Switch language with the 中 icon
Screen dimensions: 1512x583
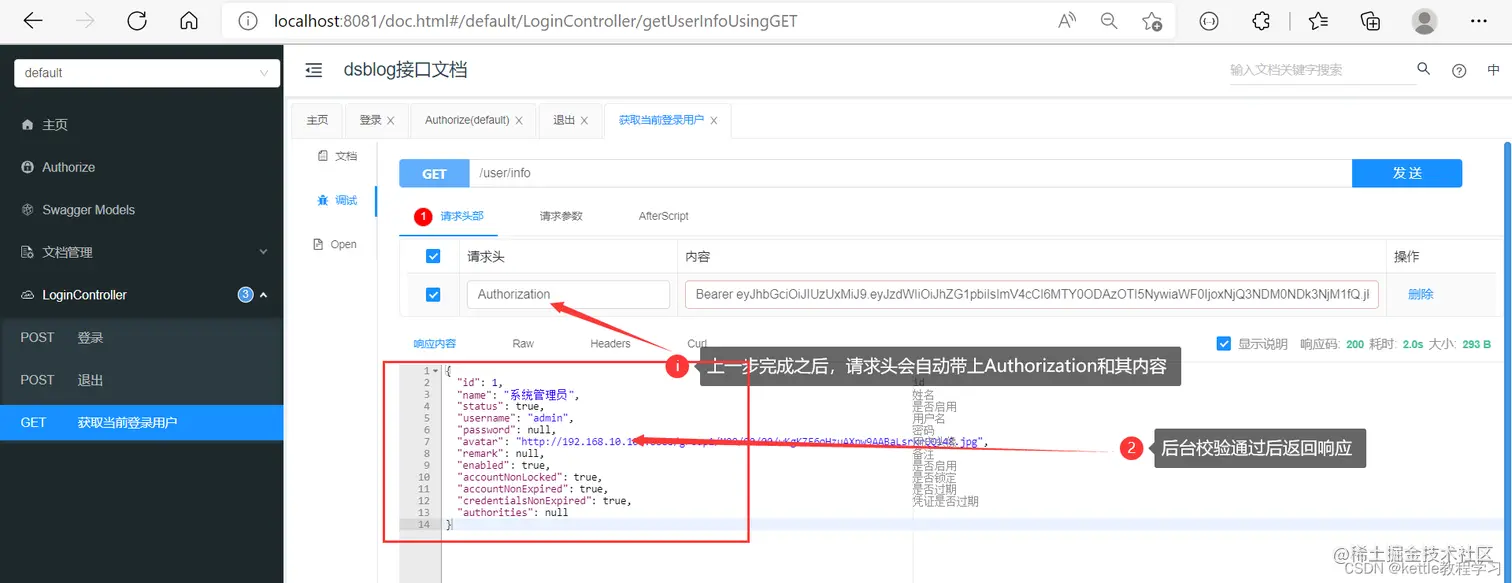[1493, 70]
